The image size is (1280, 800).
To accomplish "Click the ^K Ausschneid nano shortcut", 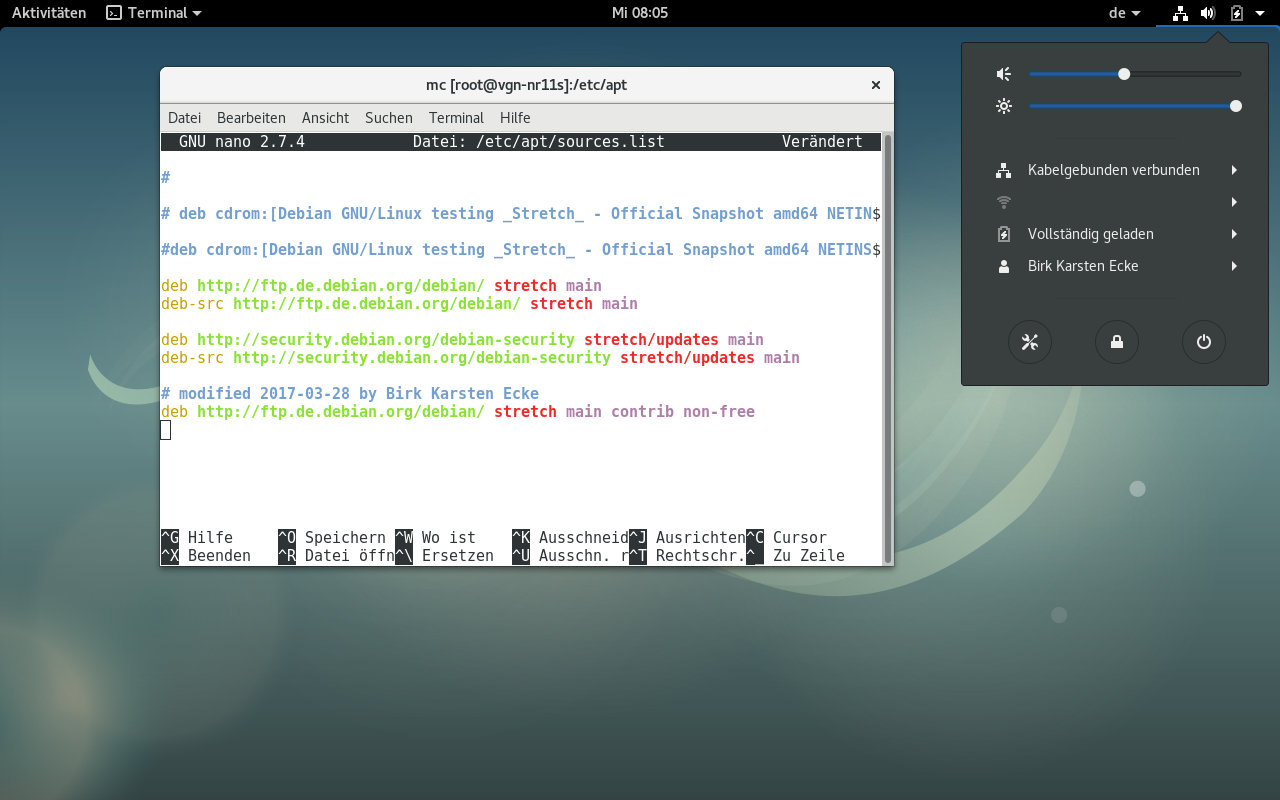I will (x=570, y=538).
